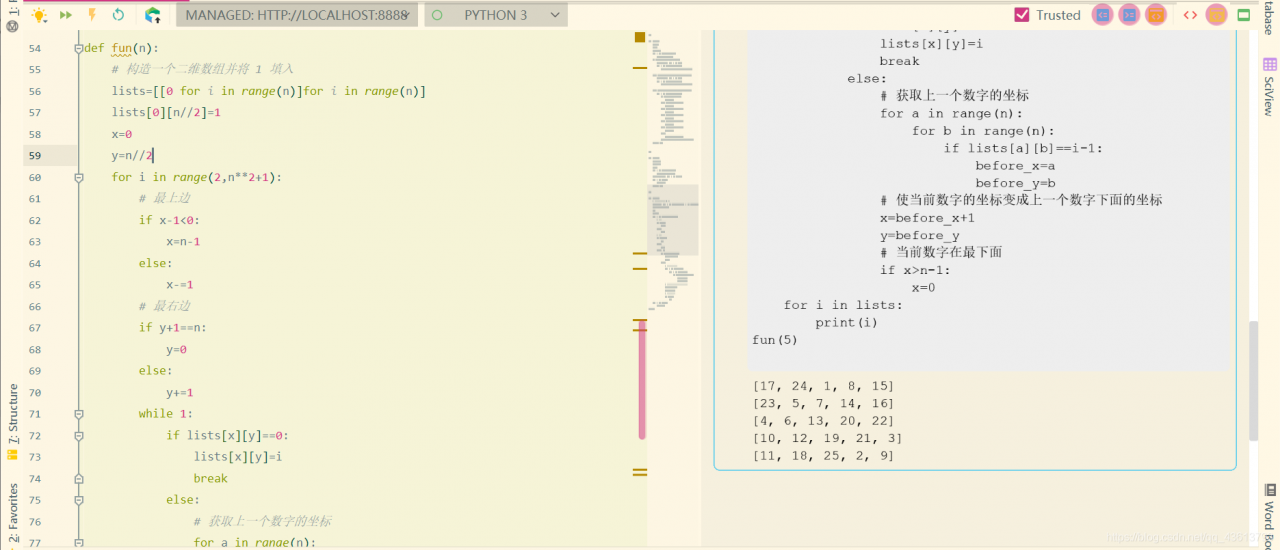Open the Structure tool window tab

click(13, 413)
